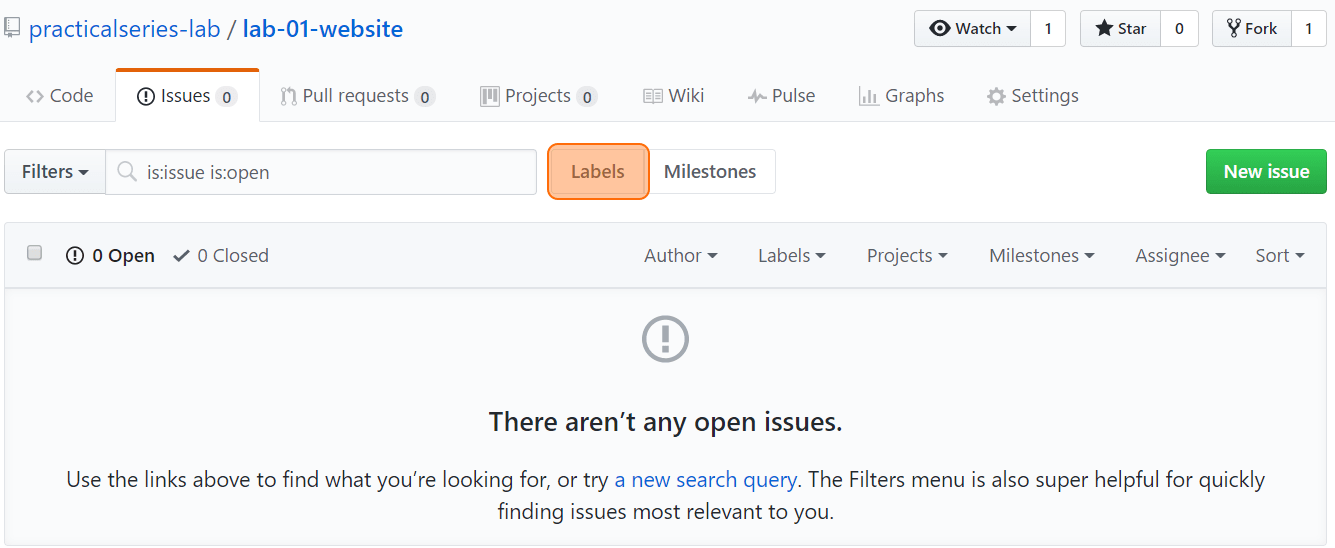Show the 0 Open issues
This screenshot has width=1335, height=548.
point(110,256)
